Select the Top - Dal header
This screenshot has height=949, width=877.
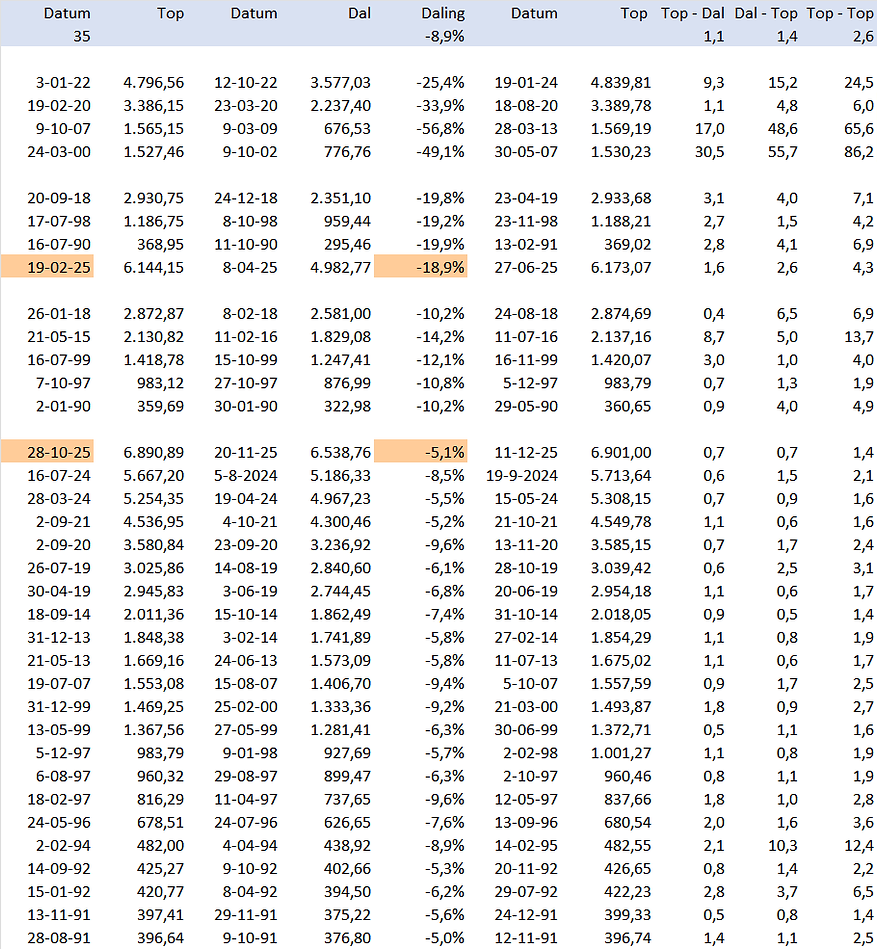691,14
